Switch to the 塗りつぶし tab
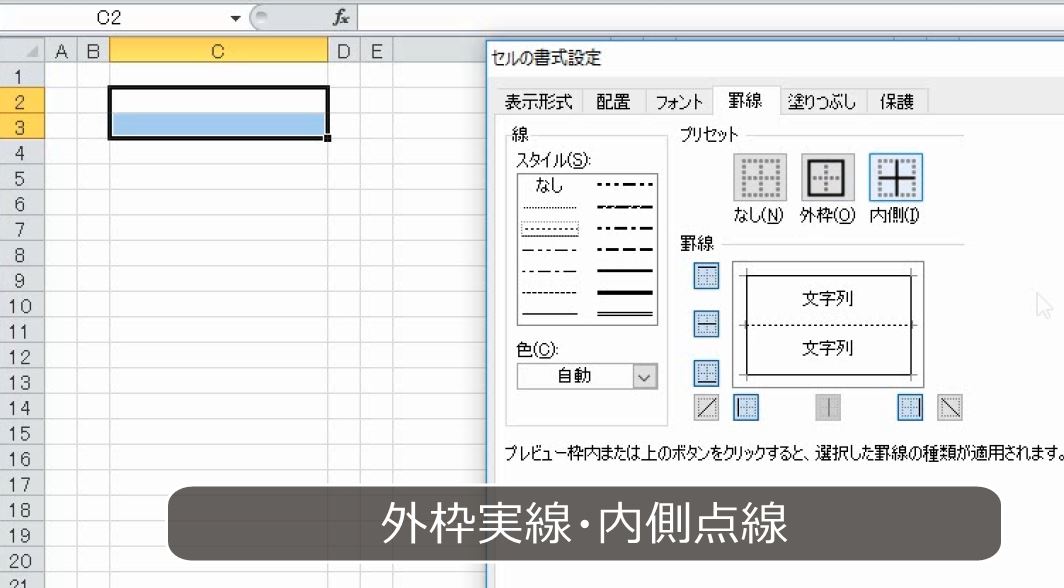Viewport: 1064px width, 588px height. click(822, 102)
